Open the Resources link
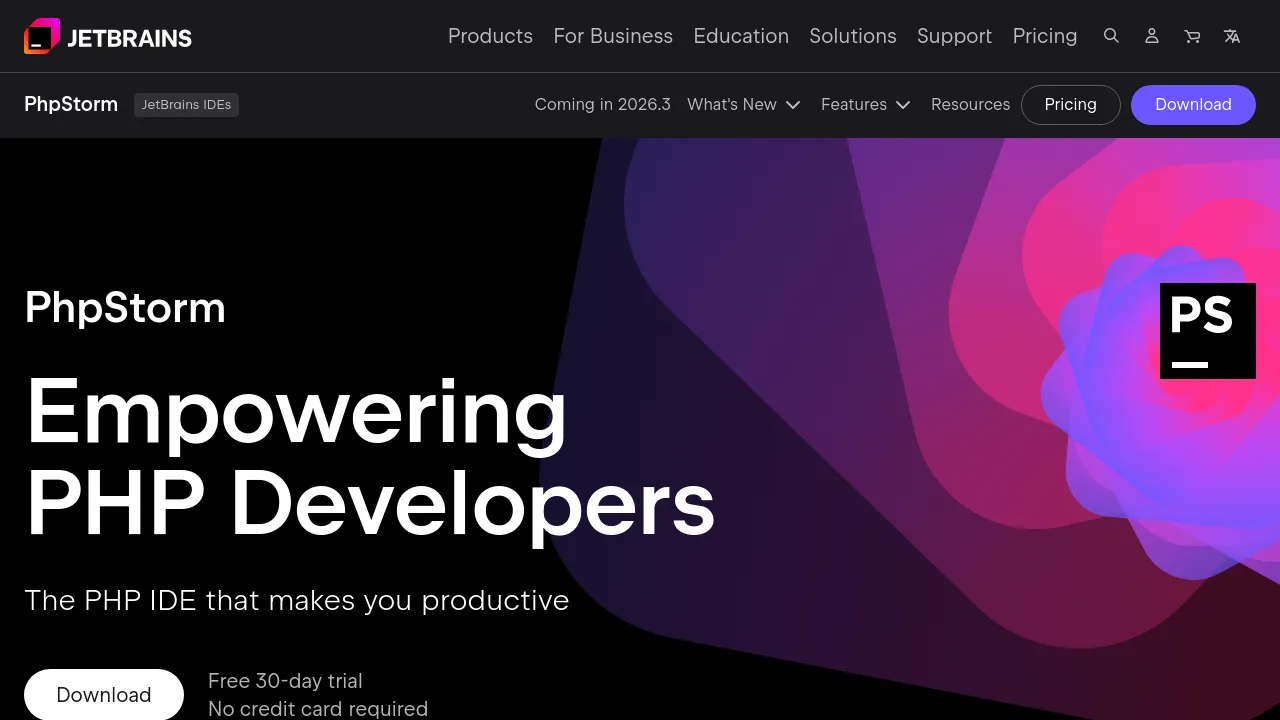Viewport: 1280px width, 720px height. pos(970,104)
